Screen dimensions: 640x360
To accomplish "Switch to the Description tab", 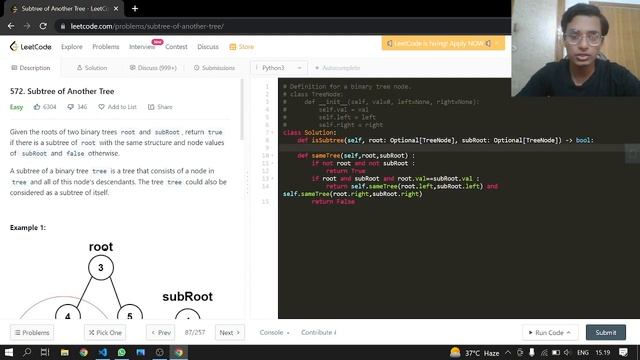I will click(x=31, y=68).
